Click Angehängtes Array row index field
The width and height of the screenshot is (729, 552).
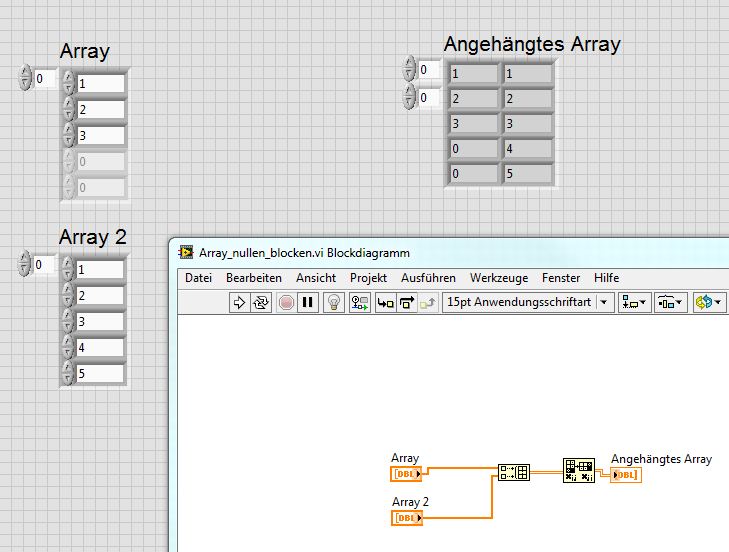tap(429, 70)
